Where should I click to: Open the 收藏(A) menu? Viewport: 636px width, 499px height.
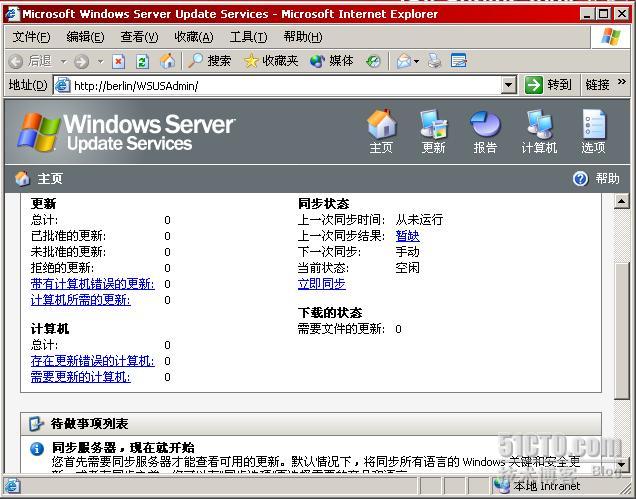[x=193, y=37]
